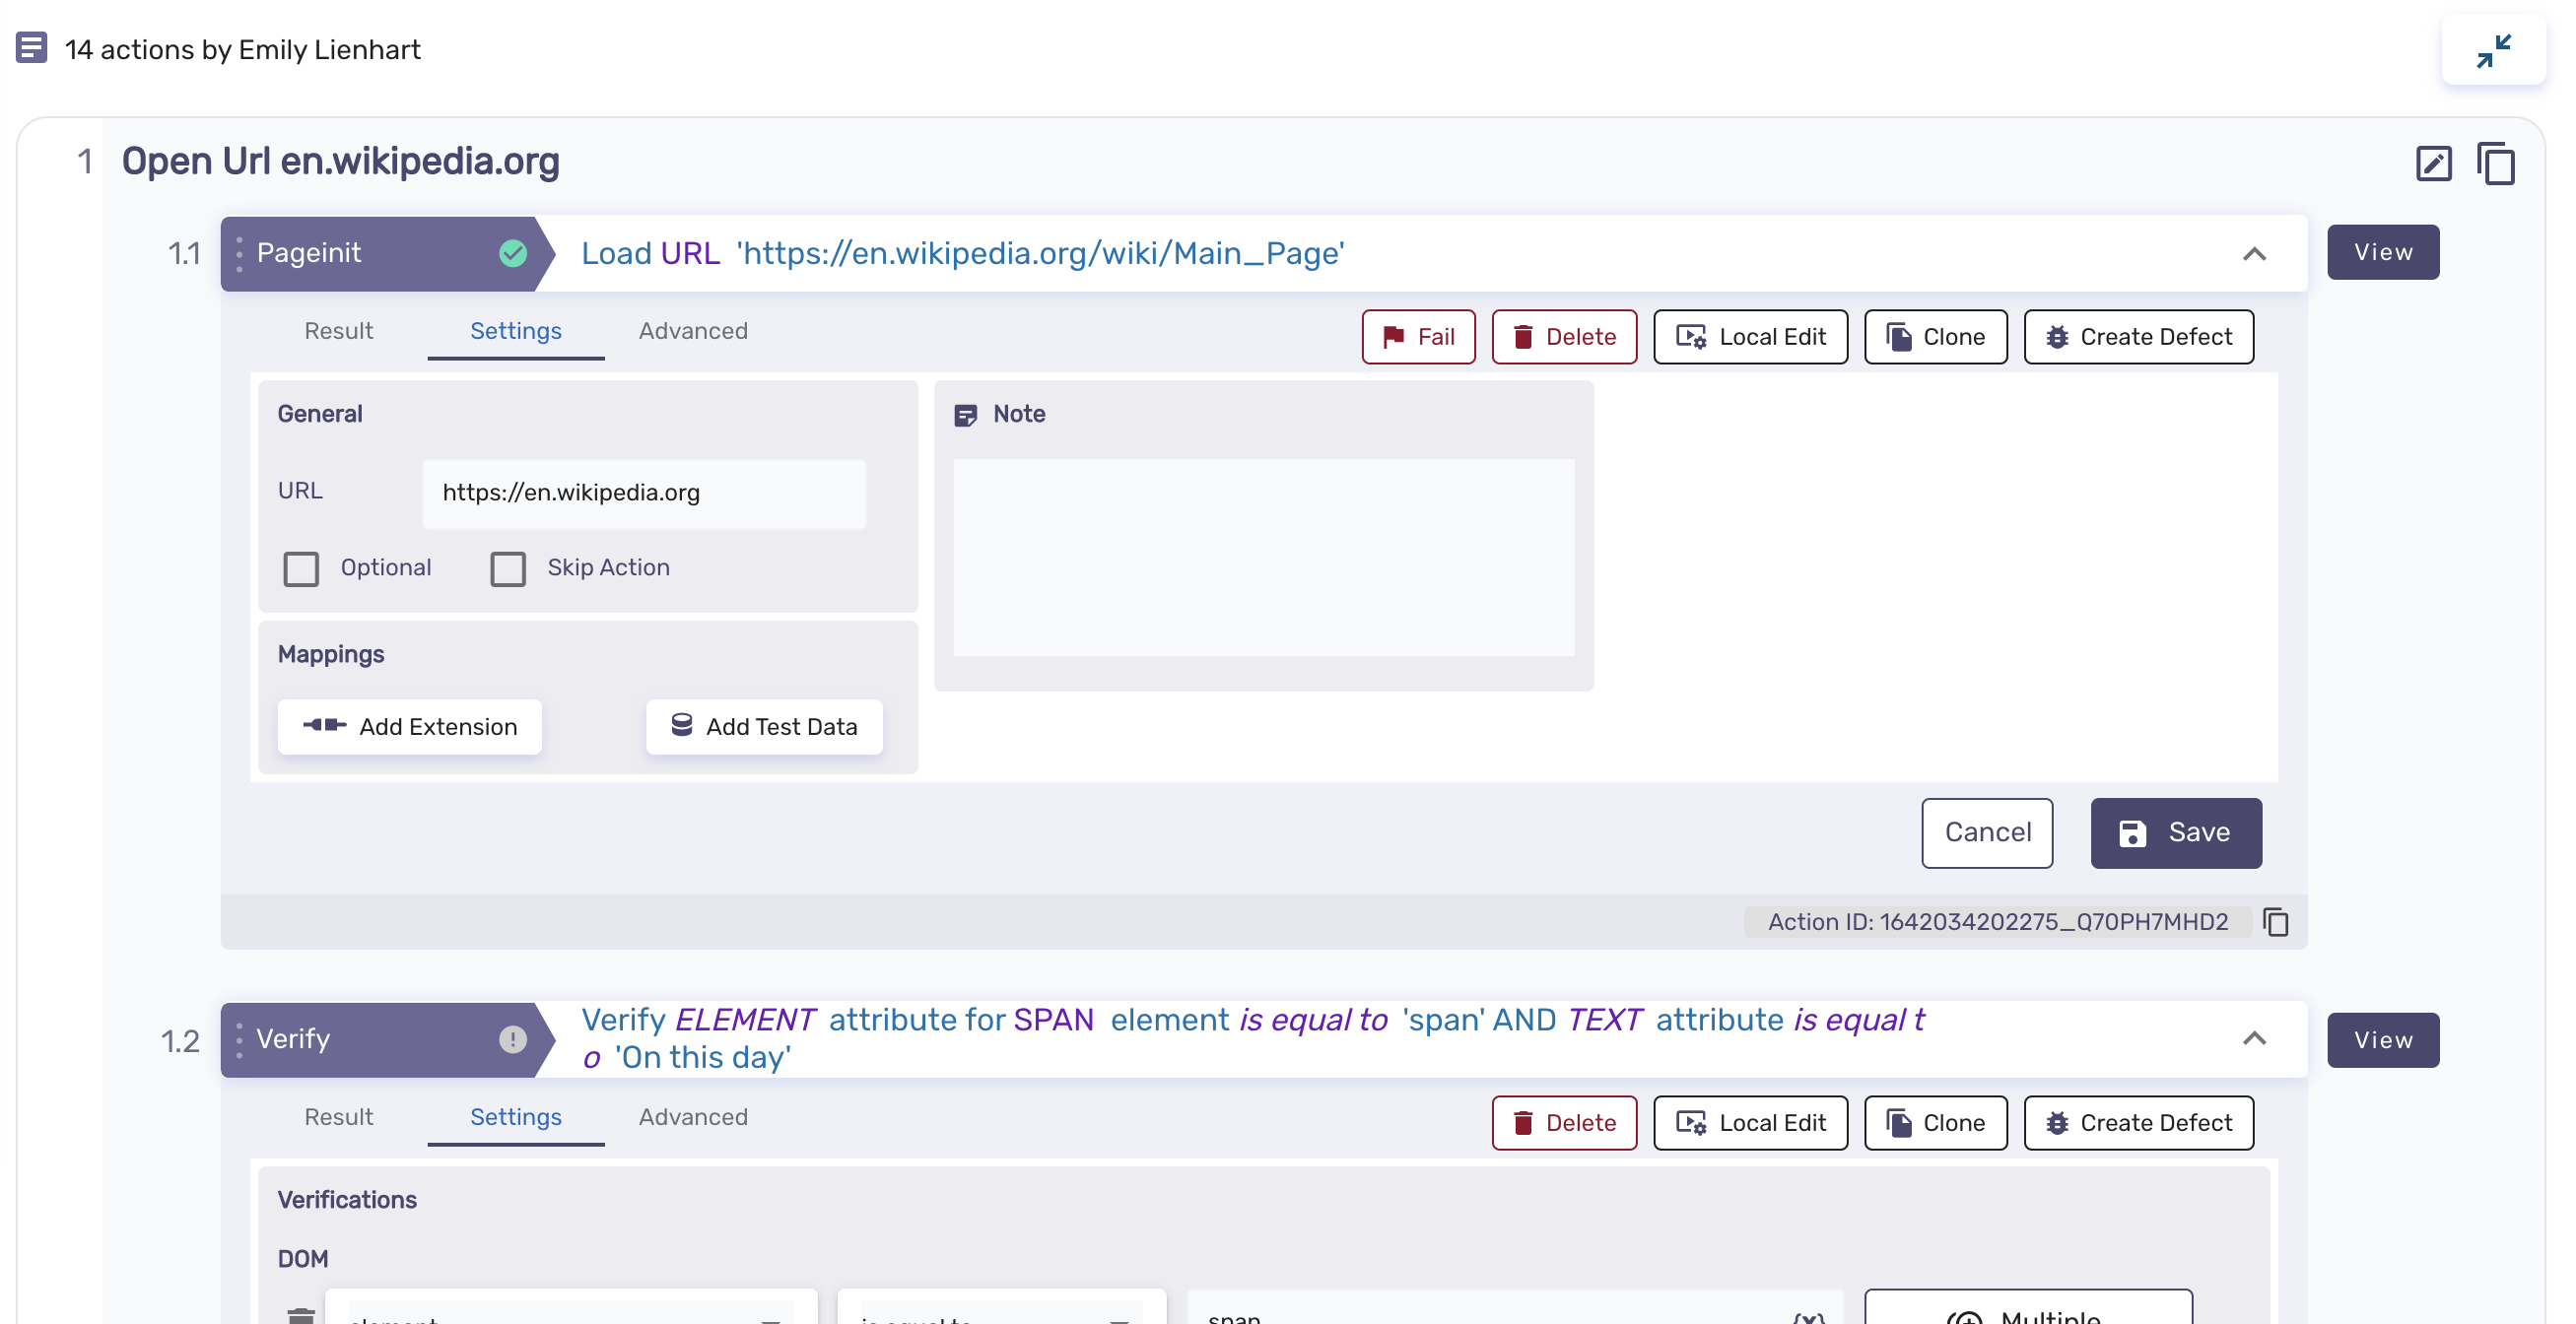Viewport: 2576px width, 1324px height.
Task: Copy the Action ID with the clipboard icon
Action: tap(2276, 921)
